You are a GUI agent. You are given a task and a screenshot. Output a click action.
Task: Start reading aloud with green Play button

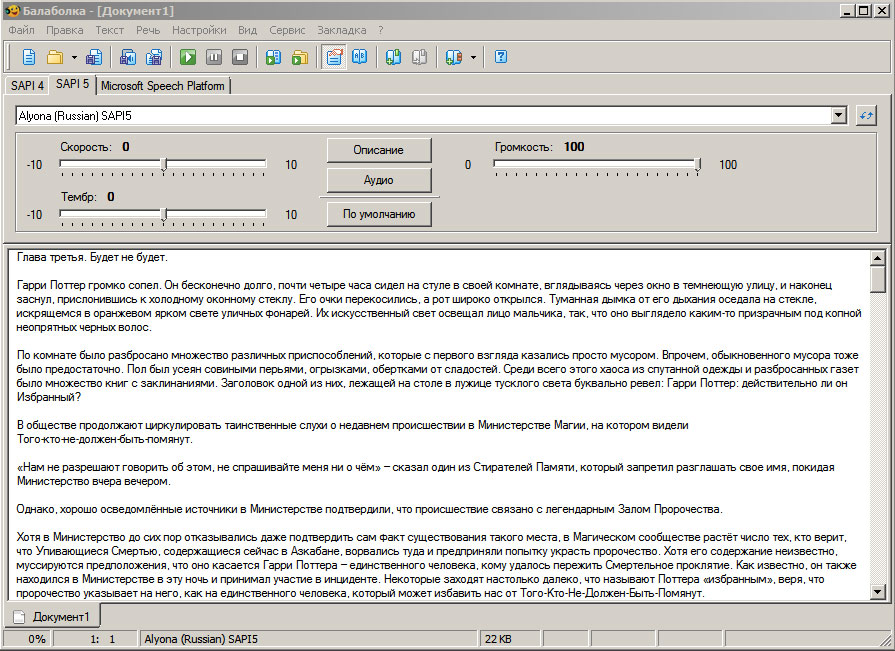click(188, 57)
